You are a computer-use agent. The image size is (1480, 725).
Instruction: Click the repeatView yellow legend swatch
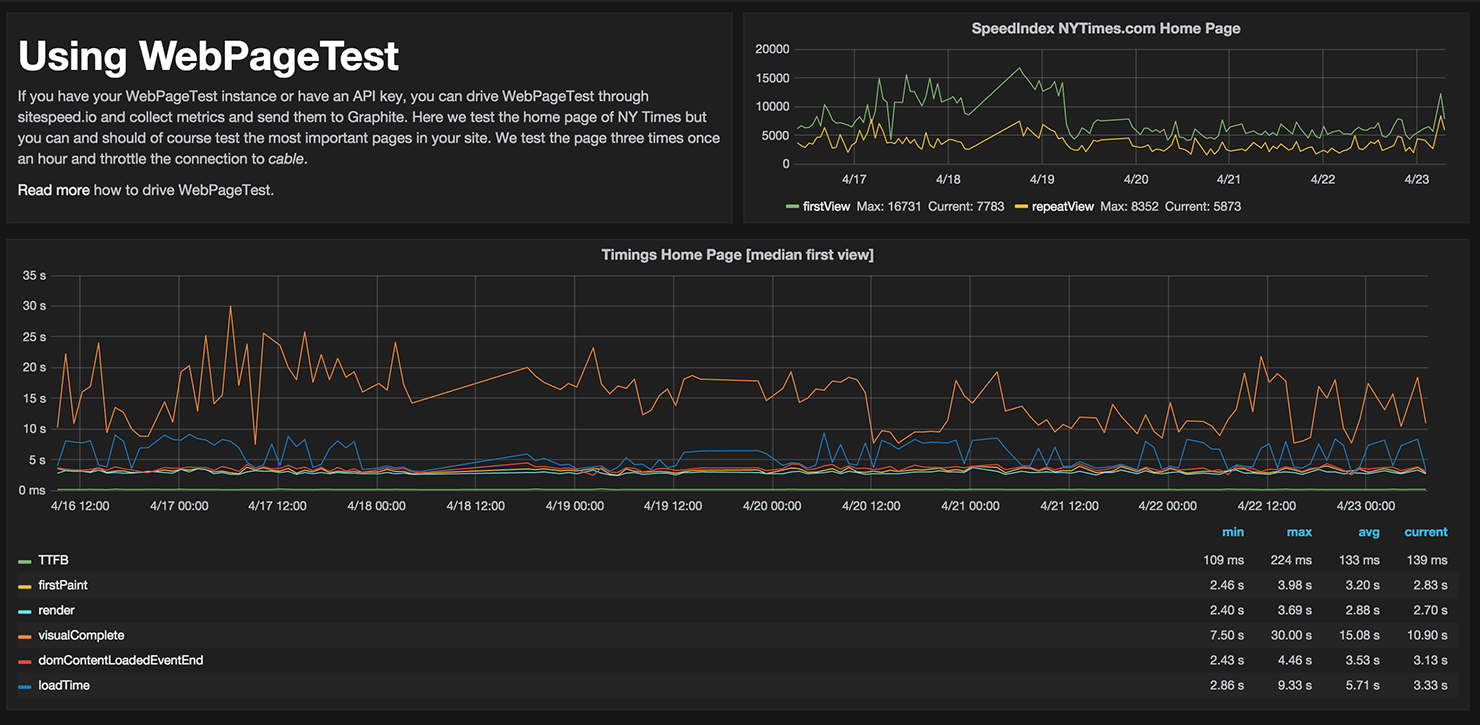(1021, 207)
